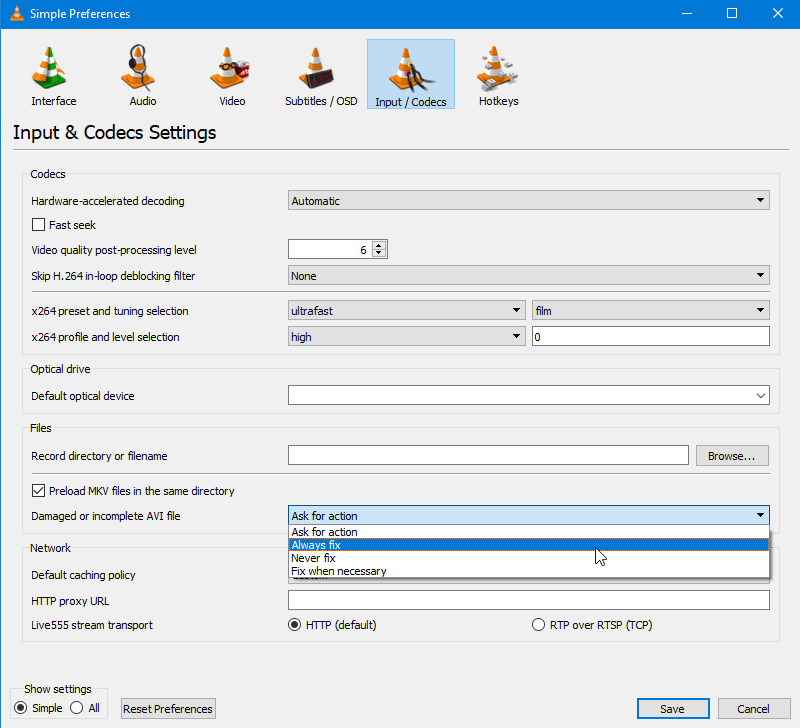Open the Interface settings section

(x=52, y=73)
